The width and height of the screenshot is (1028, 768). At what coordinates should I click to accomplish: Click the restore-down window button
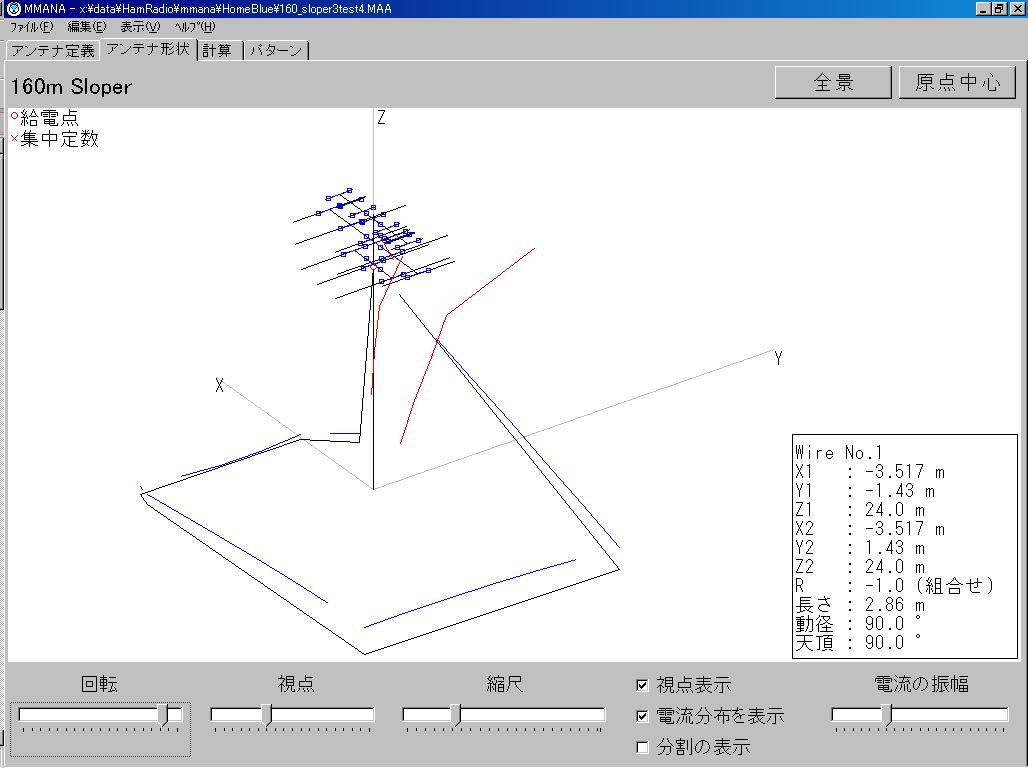999,9
